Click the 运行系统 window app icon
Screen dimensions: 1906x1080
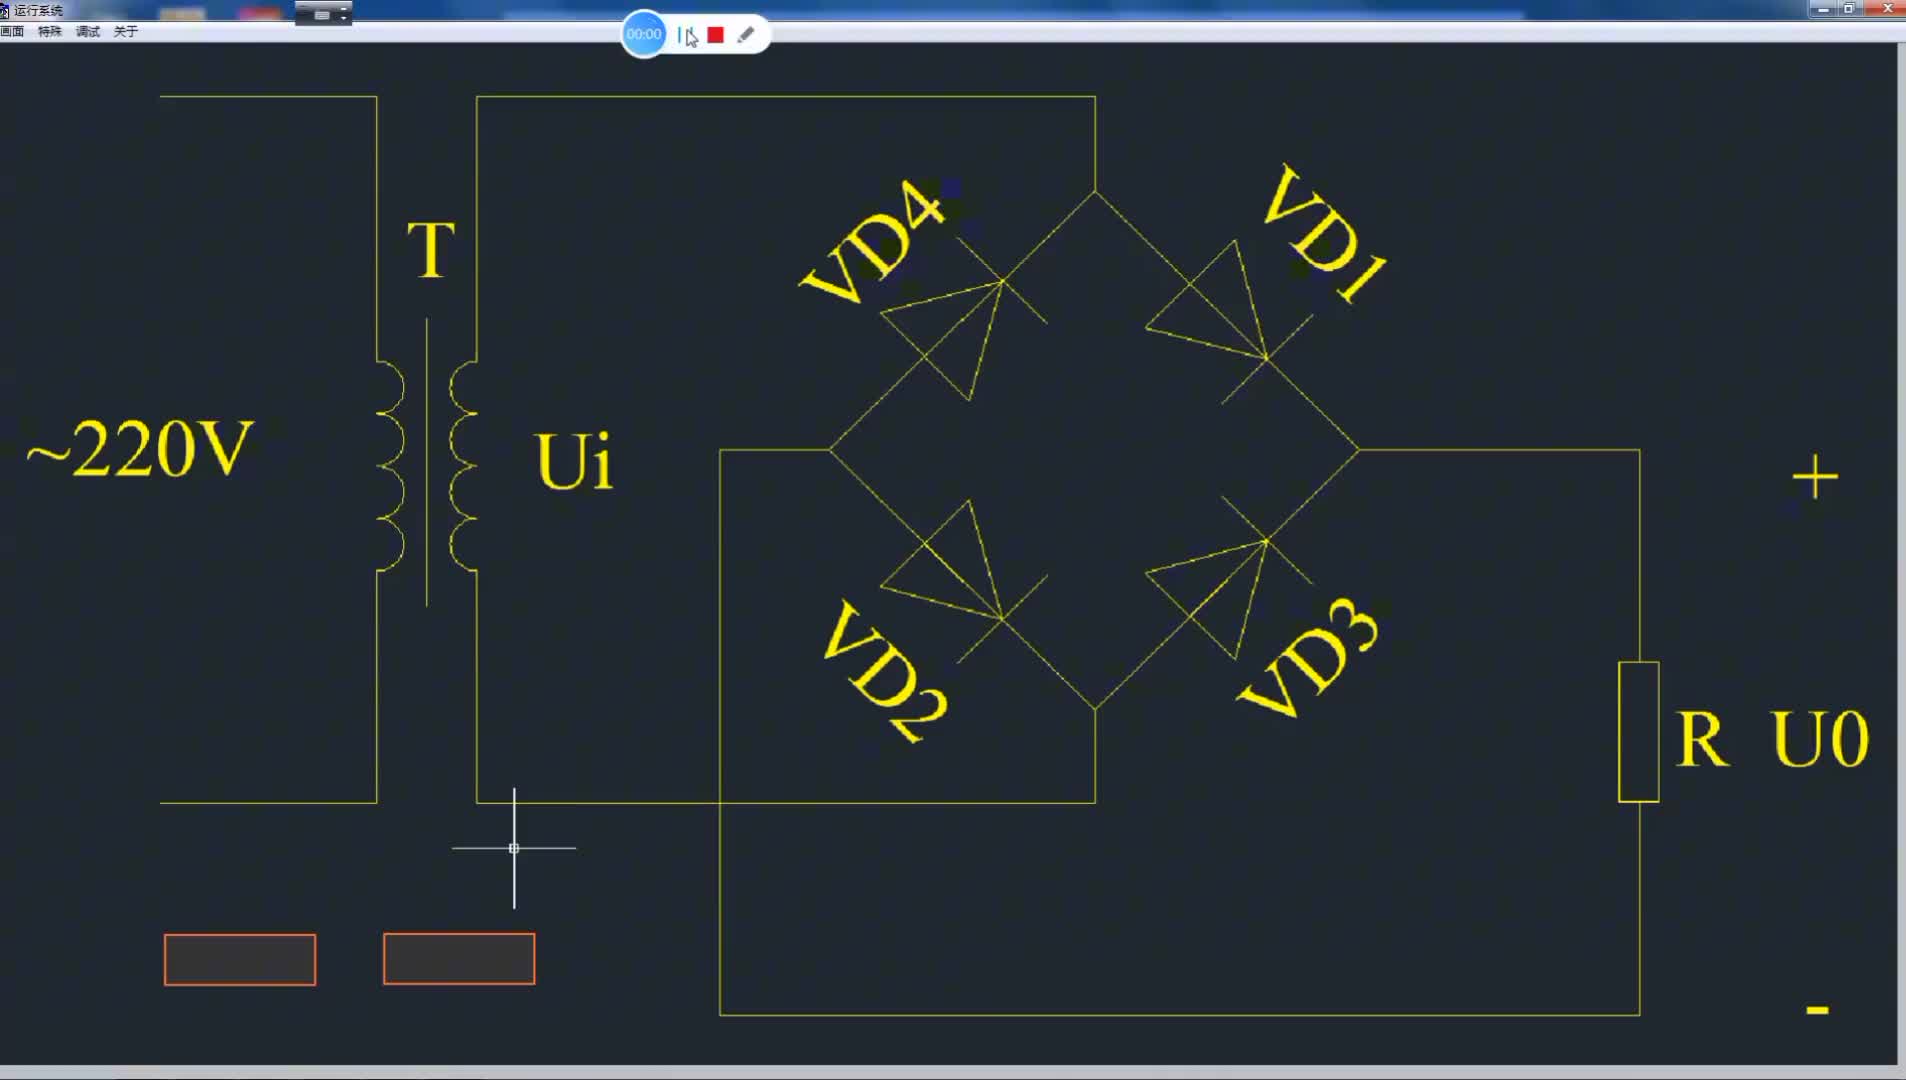pyautogui.click(x=5, y=10)
